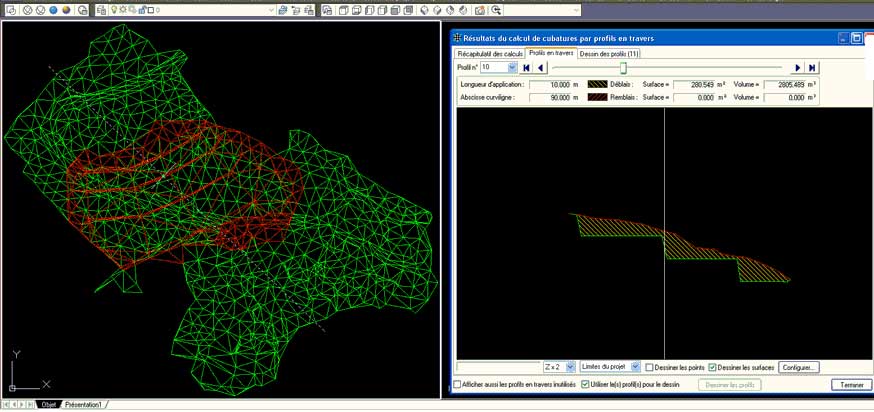Click the layout tabs last-tab arrow
This screenshot has height=412, width=874.
point(31,405)
